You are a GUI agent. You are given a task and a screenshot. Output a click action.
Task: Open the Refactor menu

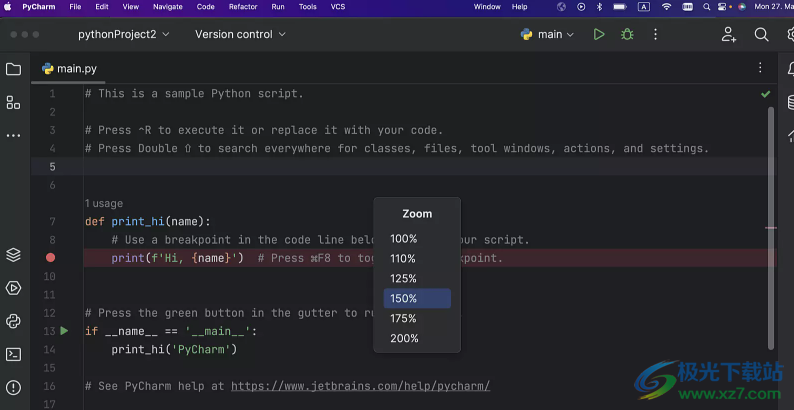pos(243,7)
